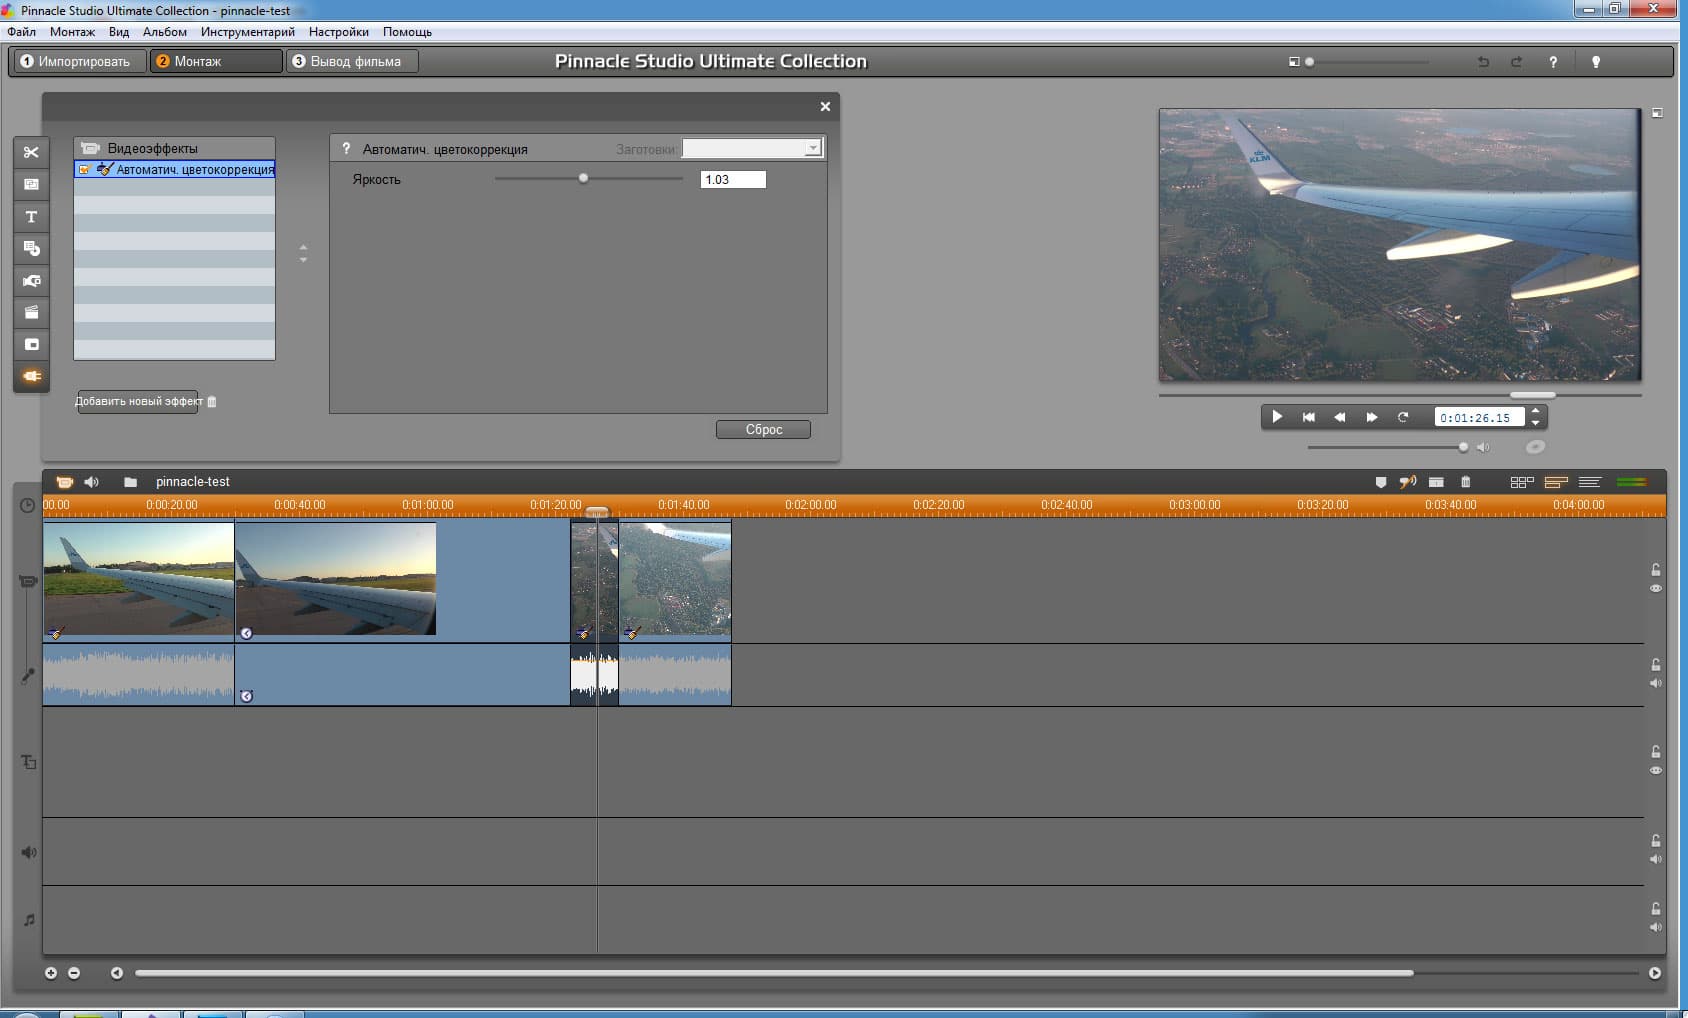Click the Сброс reset button

tap(763, 430)
